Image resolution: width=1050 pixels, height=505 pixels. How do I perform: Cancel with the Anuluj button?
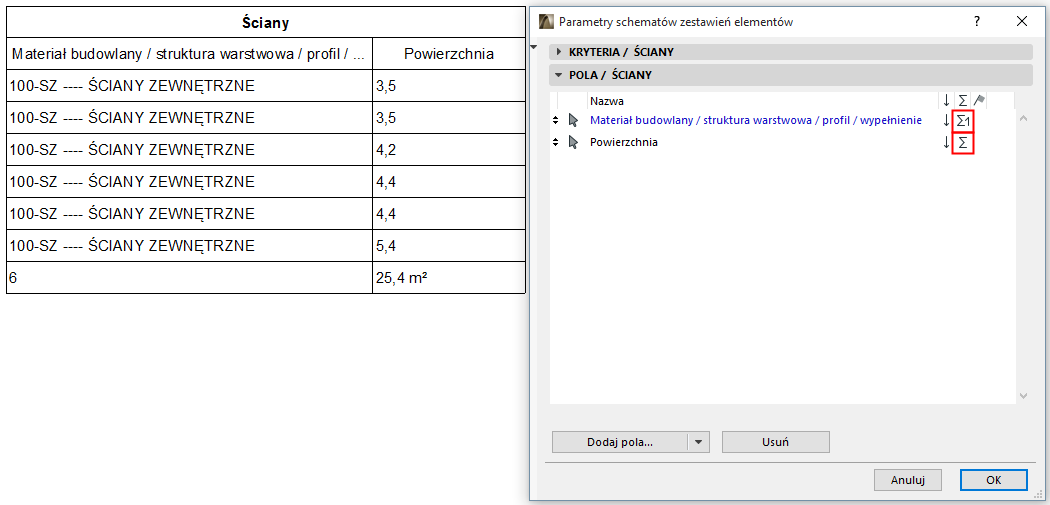click(907, 480)
